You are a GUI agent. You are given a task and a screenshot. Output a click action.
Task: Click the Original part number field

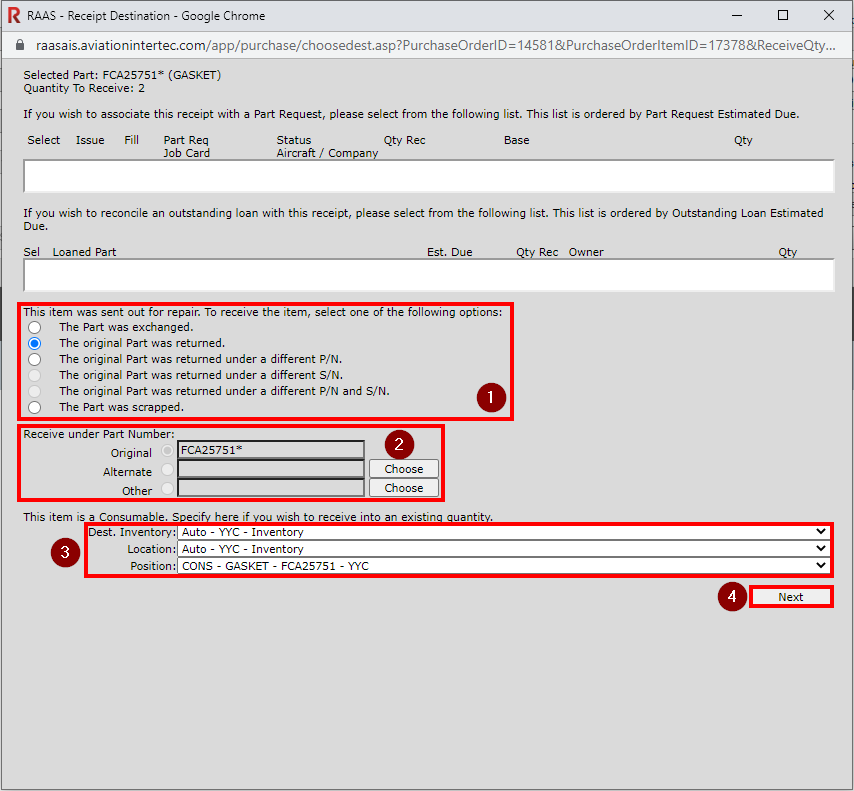270,450
